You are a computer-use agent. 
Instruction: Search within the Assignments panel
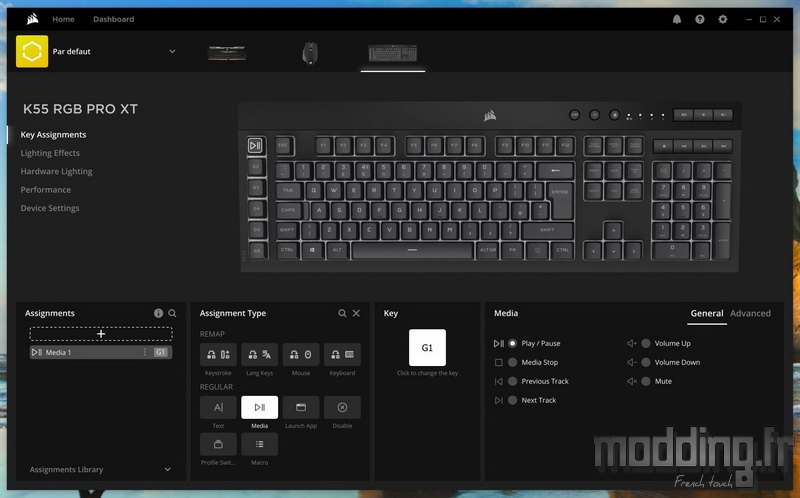coord(172,313)
